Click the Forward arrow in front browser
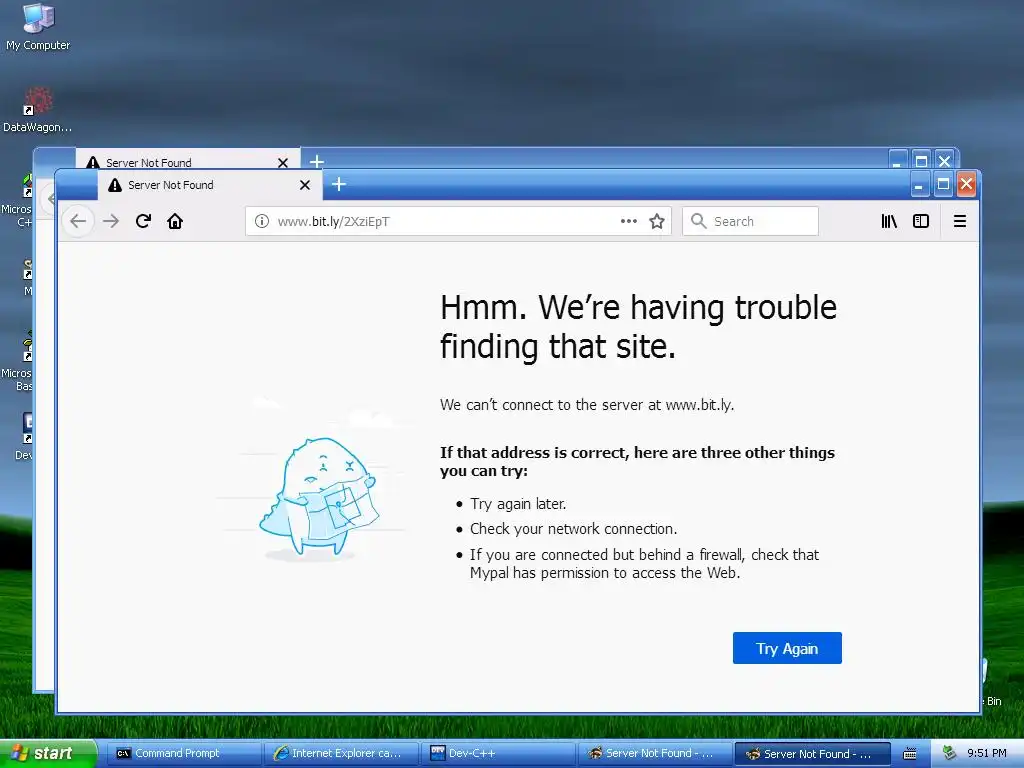 point(111,221)
